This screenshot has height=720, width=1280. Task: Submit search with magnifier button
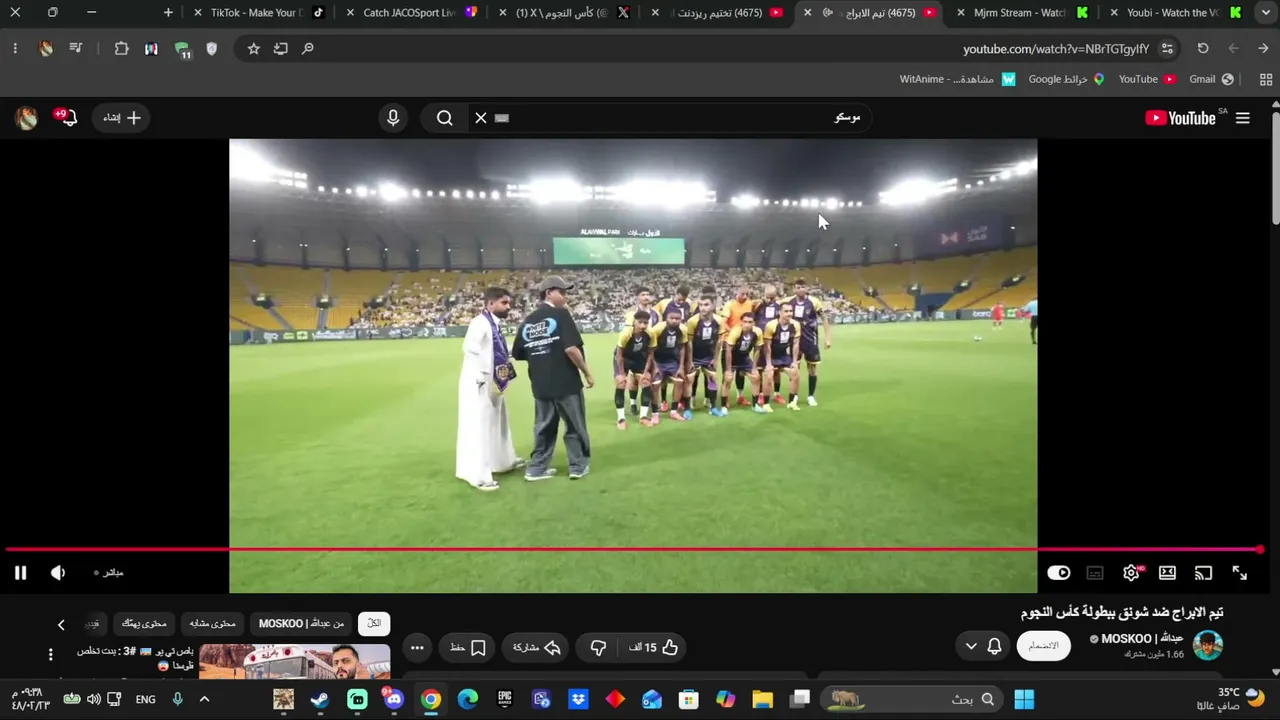point(445,118)
